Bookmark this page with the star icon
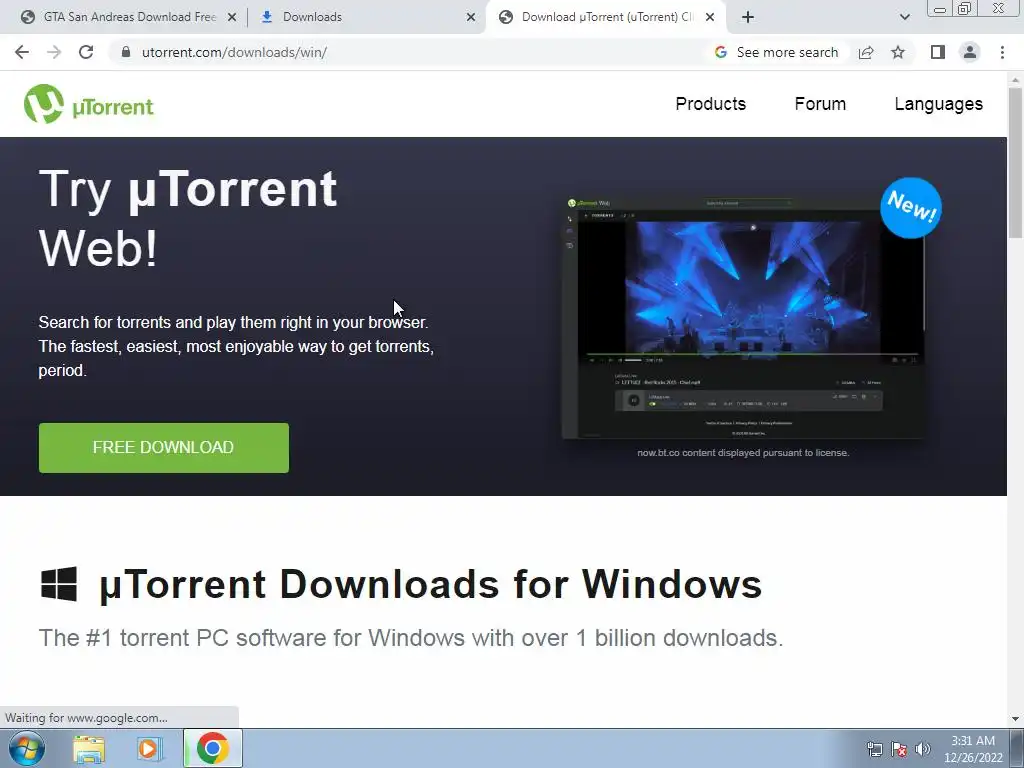 coord(898,52)
